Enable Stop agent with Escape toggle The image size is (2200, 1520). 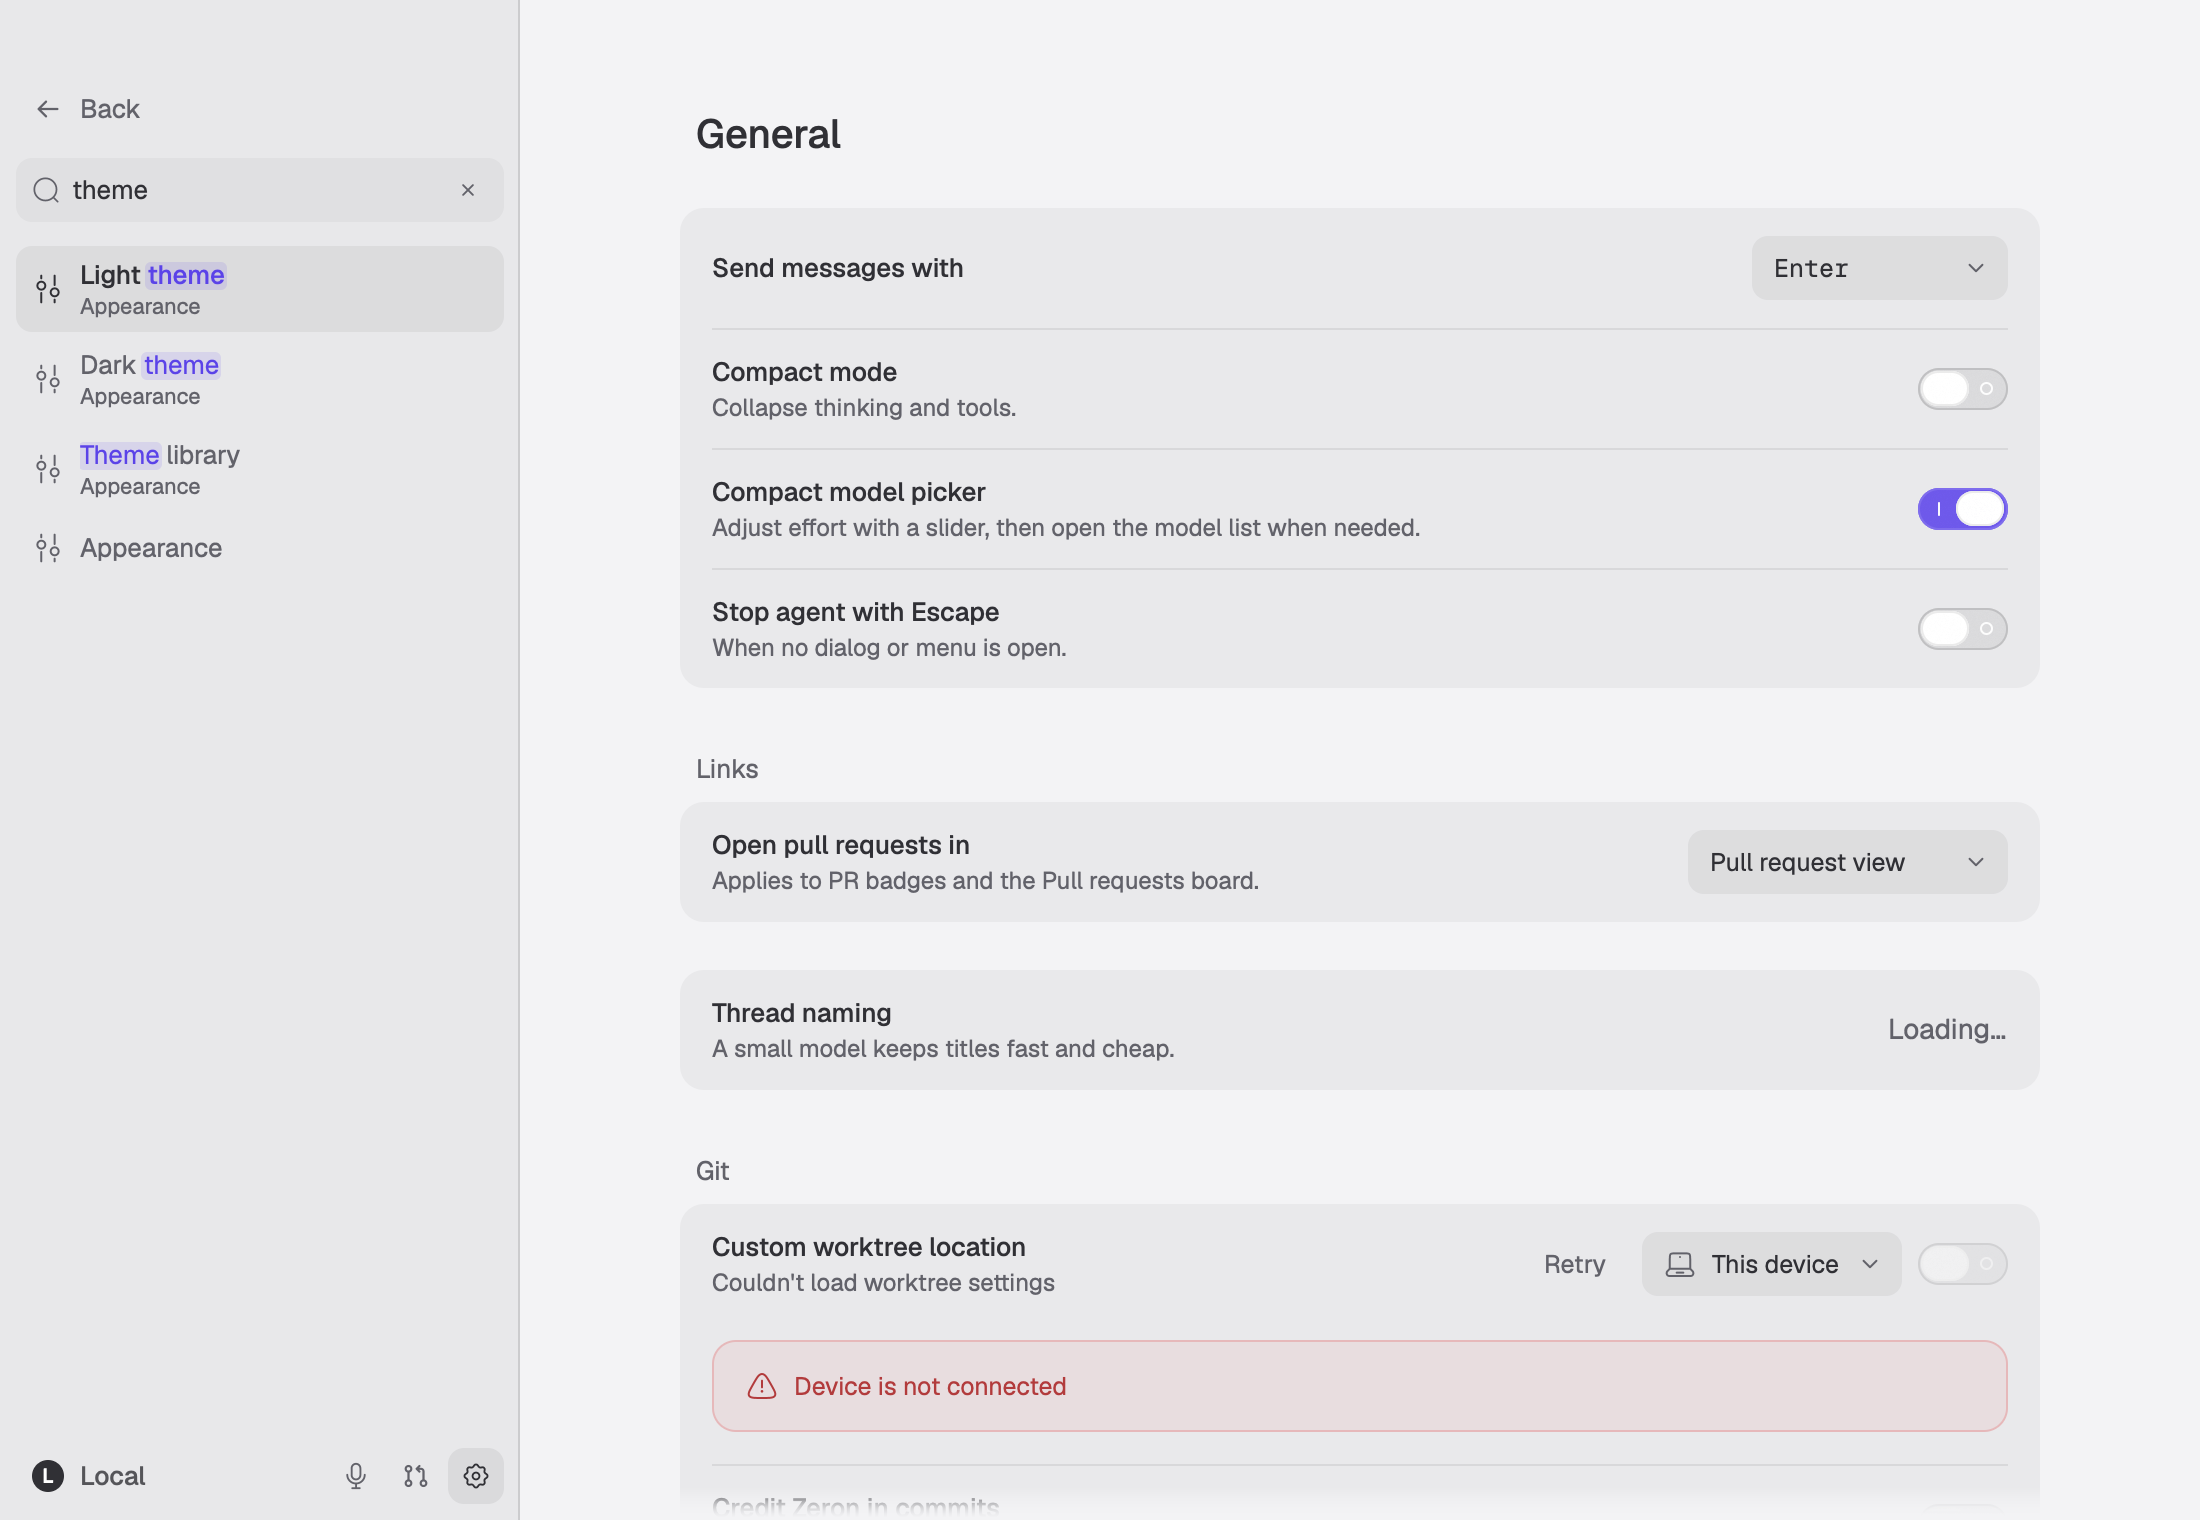1962,629
